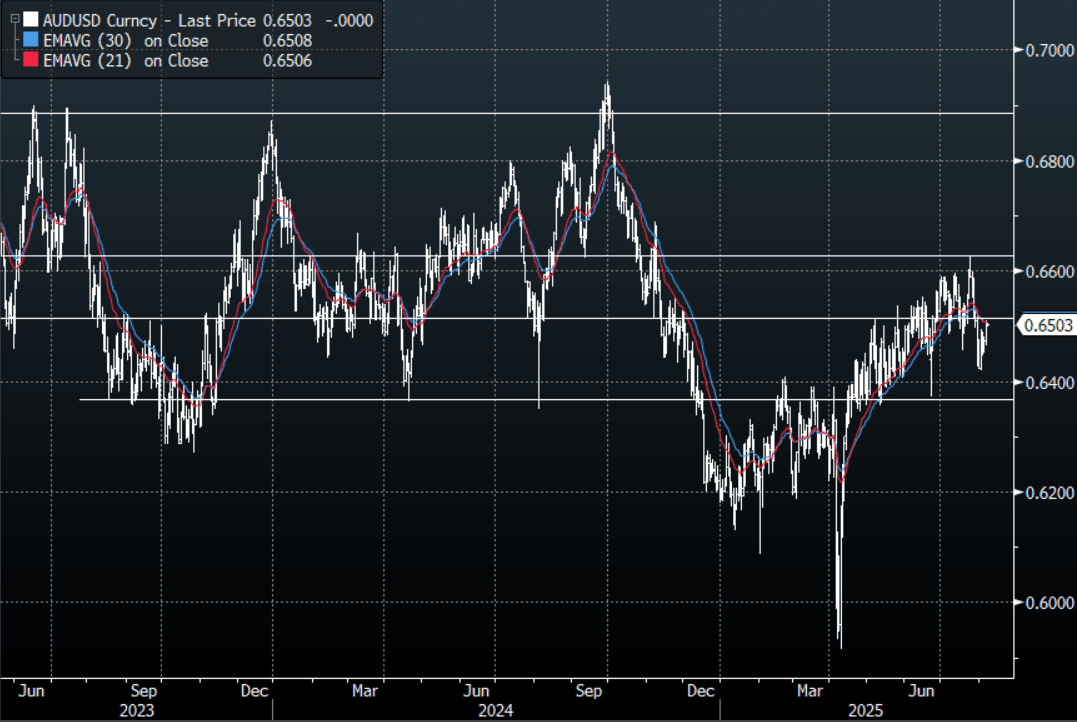Click the 0.7000 label on price axis
Viewport: 1077px width, 722px height.
tap(1044, 50)
